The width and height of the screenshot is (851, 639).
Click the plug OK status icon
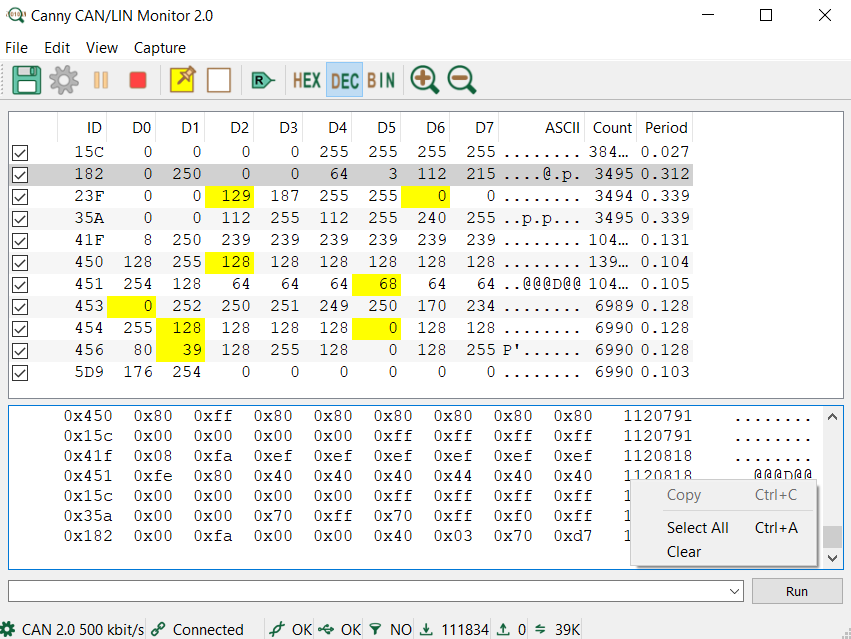coord(277,629)
